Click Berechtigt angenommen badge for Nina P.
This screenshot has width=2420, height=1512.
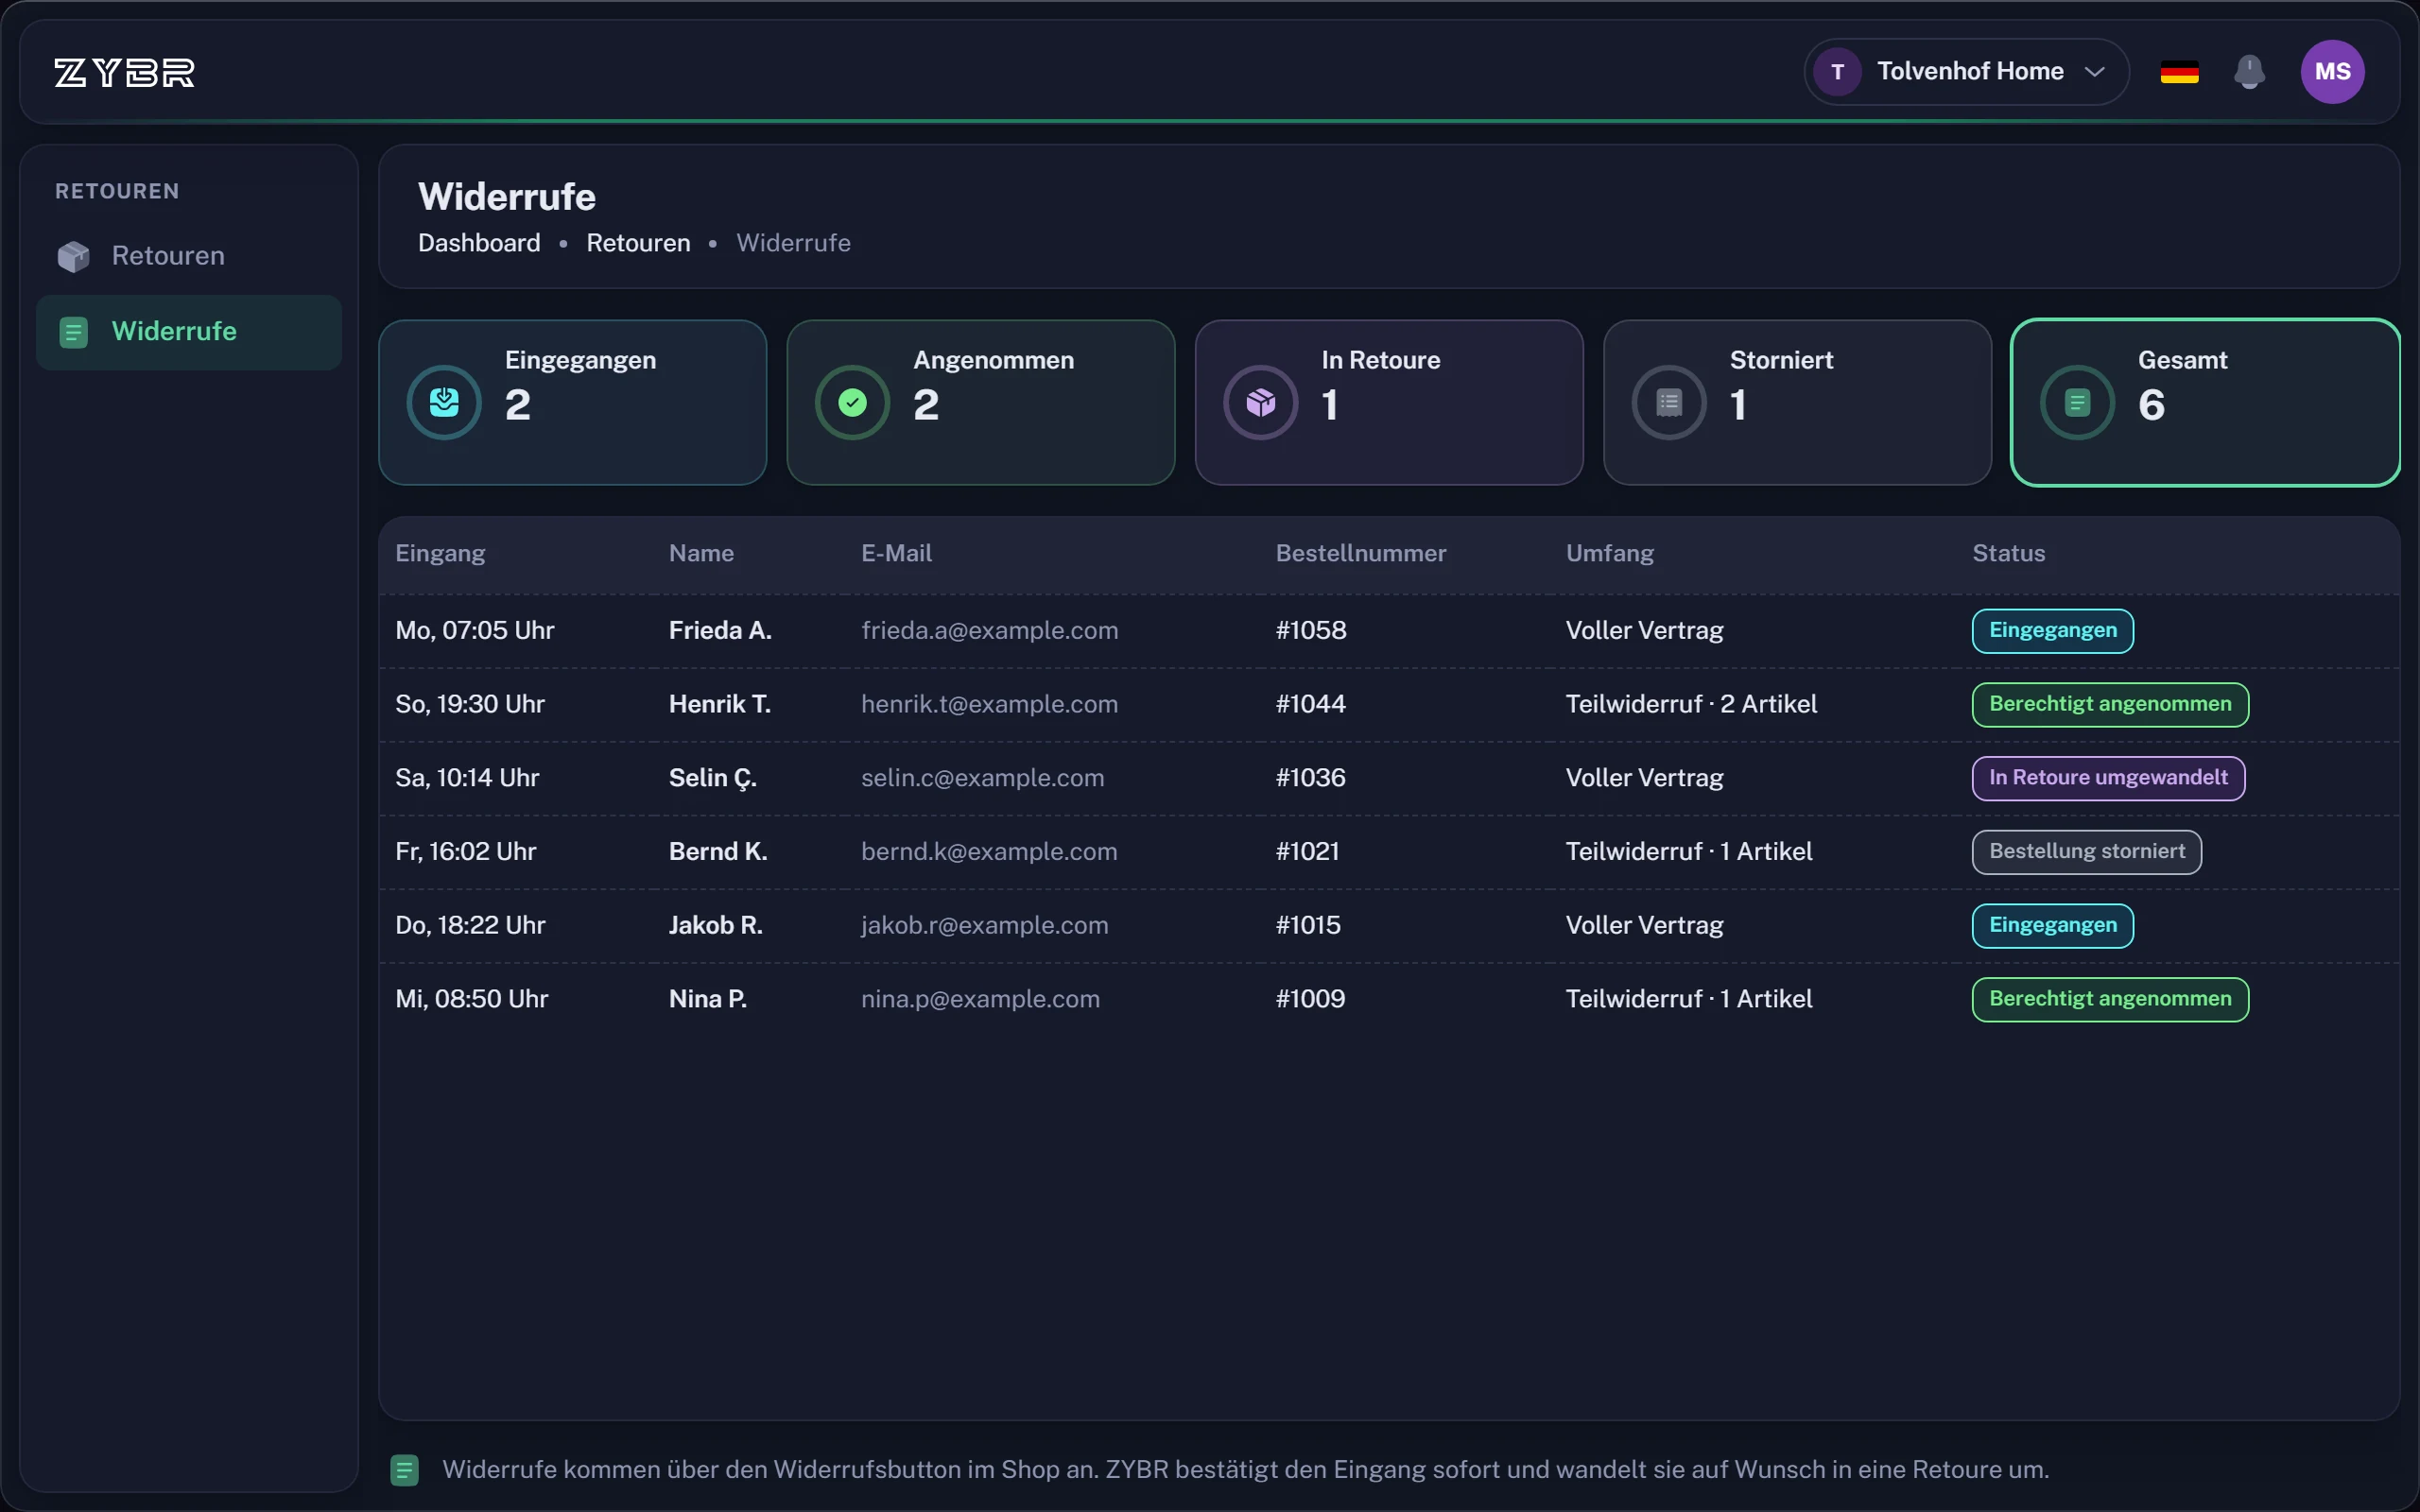2110,999
